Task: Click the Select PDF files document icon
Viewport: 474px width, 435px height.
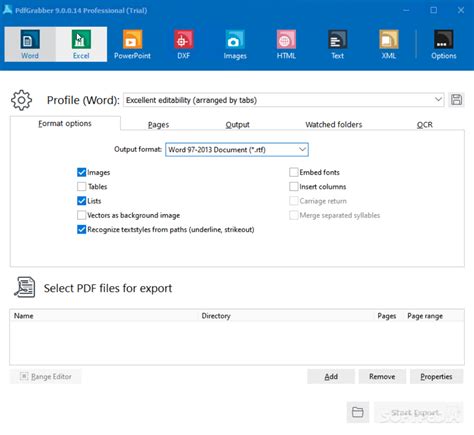Action: click(x=25, y=287)
